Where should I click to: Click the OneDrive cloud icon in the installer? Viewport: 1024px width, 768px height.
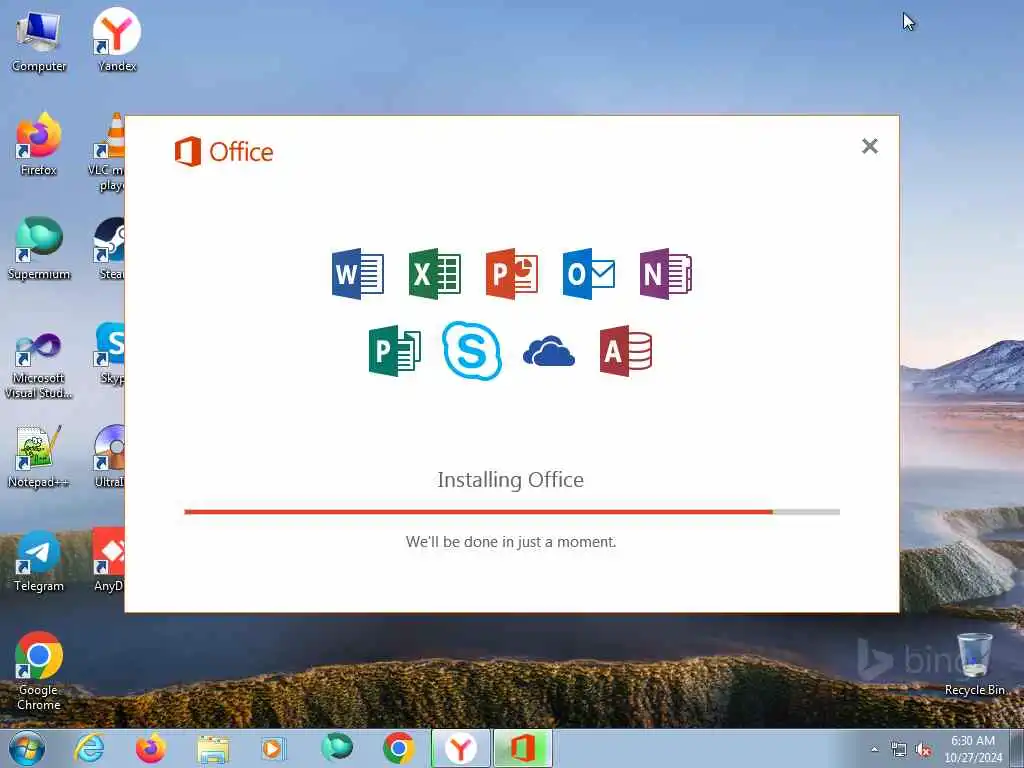tap(549, 351)
